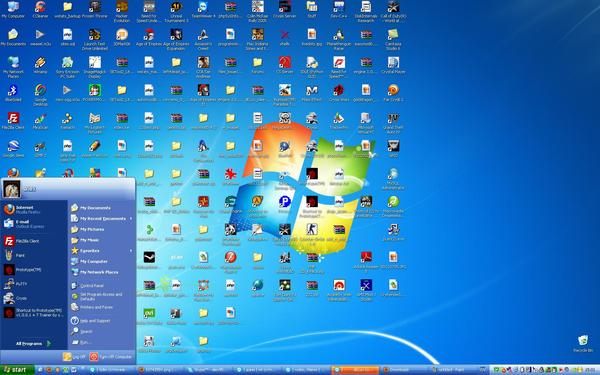Select the TeamViewer 4 desktop icon
Image resolution: width=600 pixels, height=375 pixels.
coord(203,10)
